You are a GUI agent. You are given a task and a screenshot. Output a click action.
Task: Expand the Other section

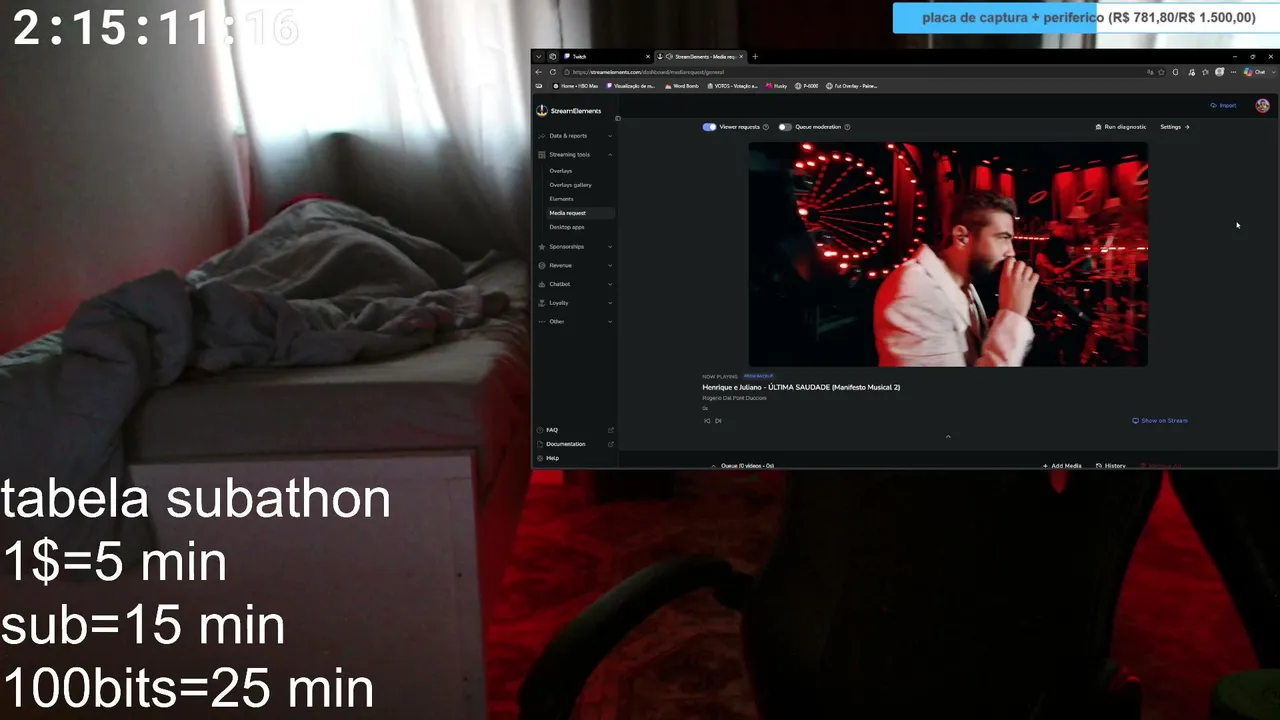[x=575, y=322]
